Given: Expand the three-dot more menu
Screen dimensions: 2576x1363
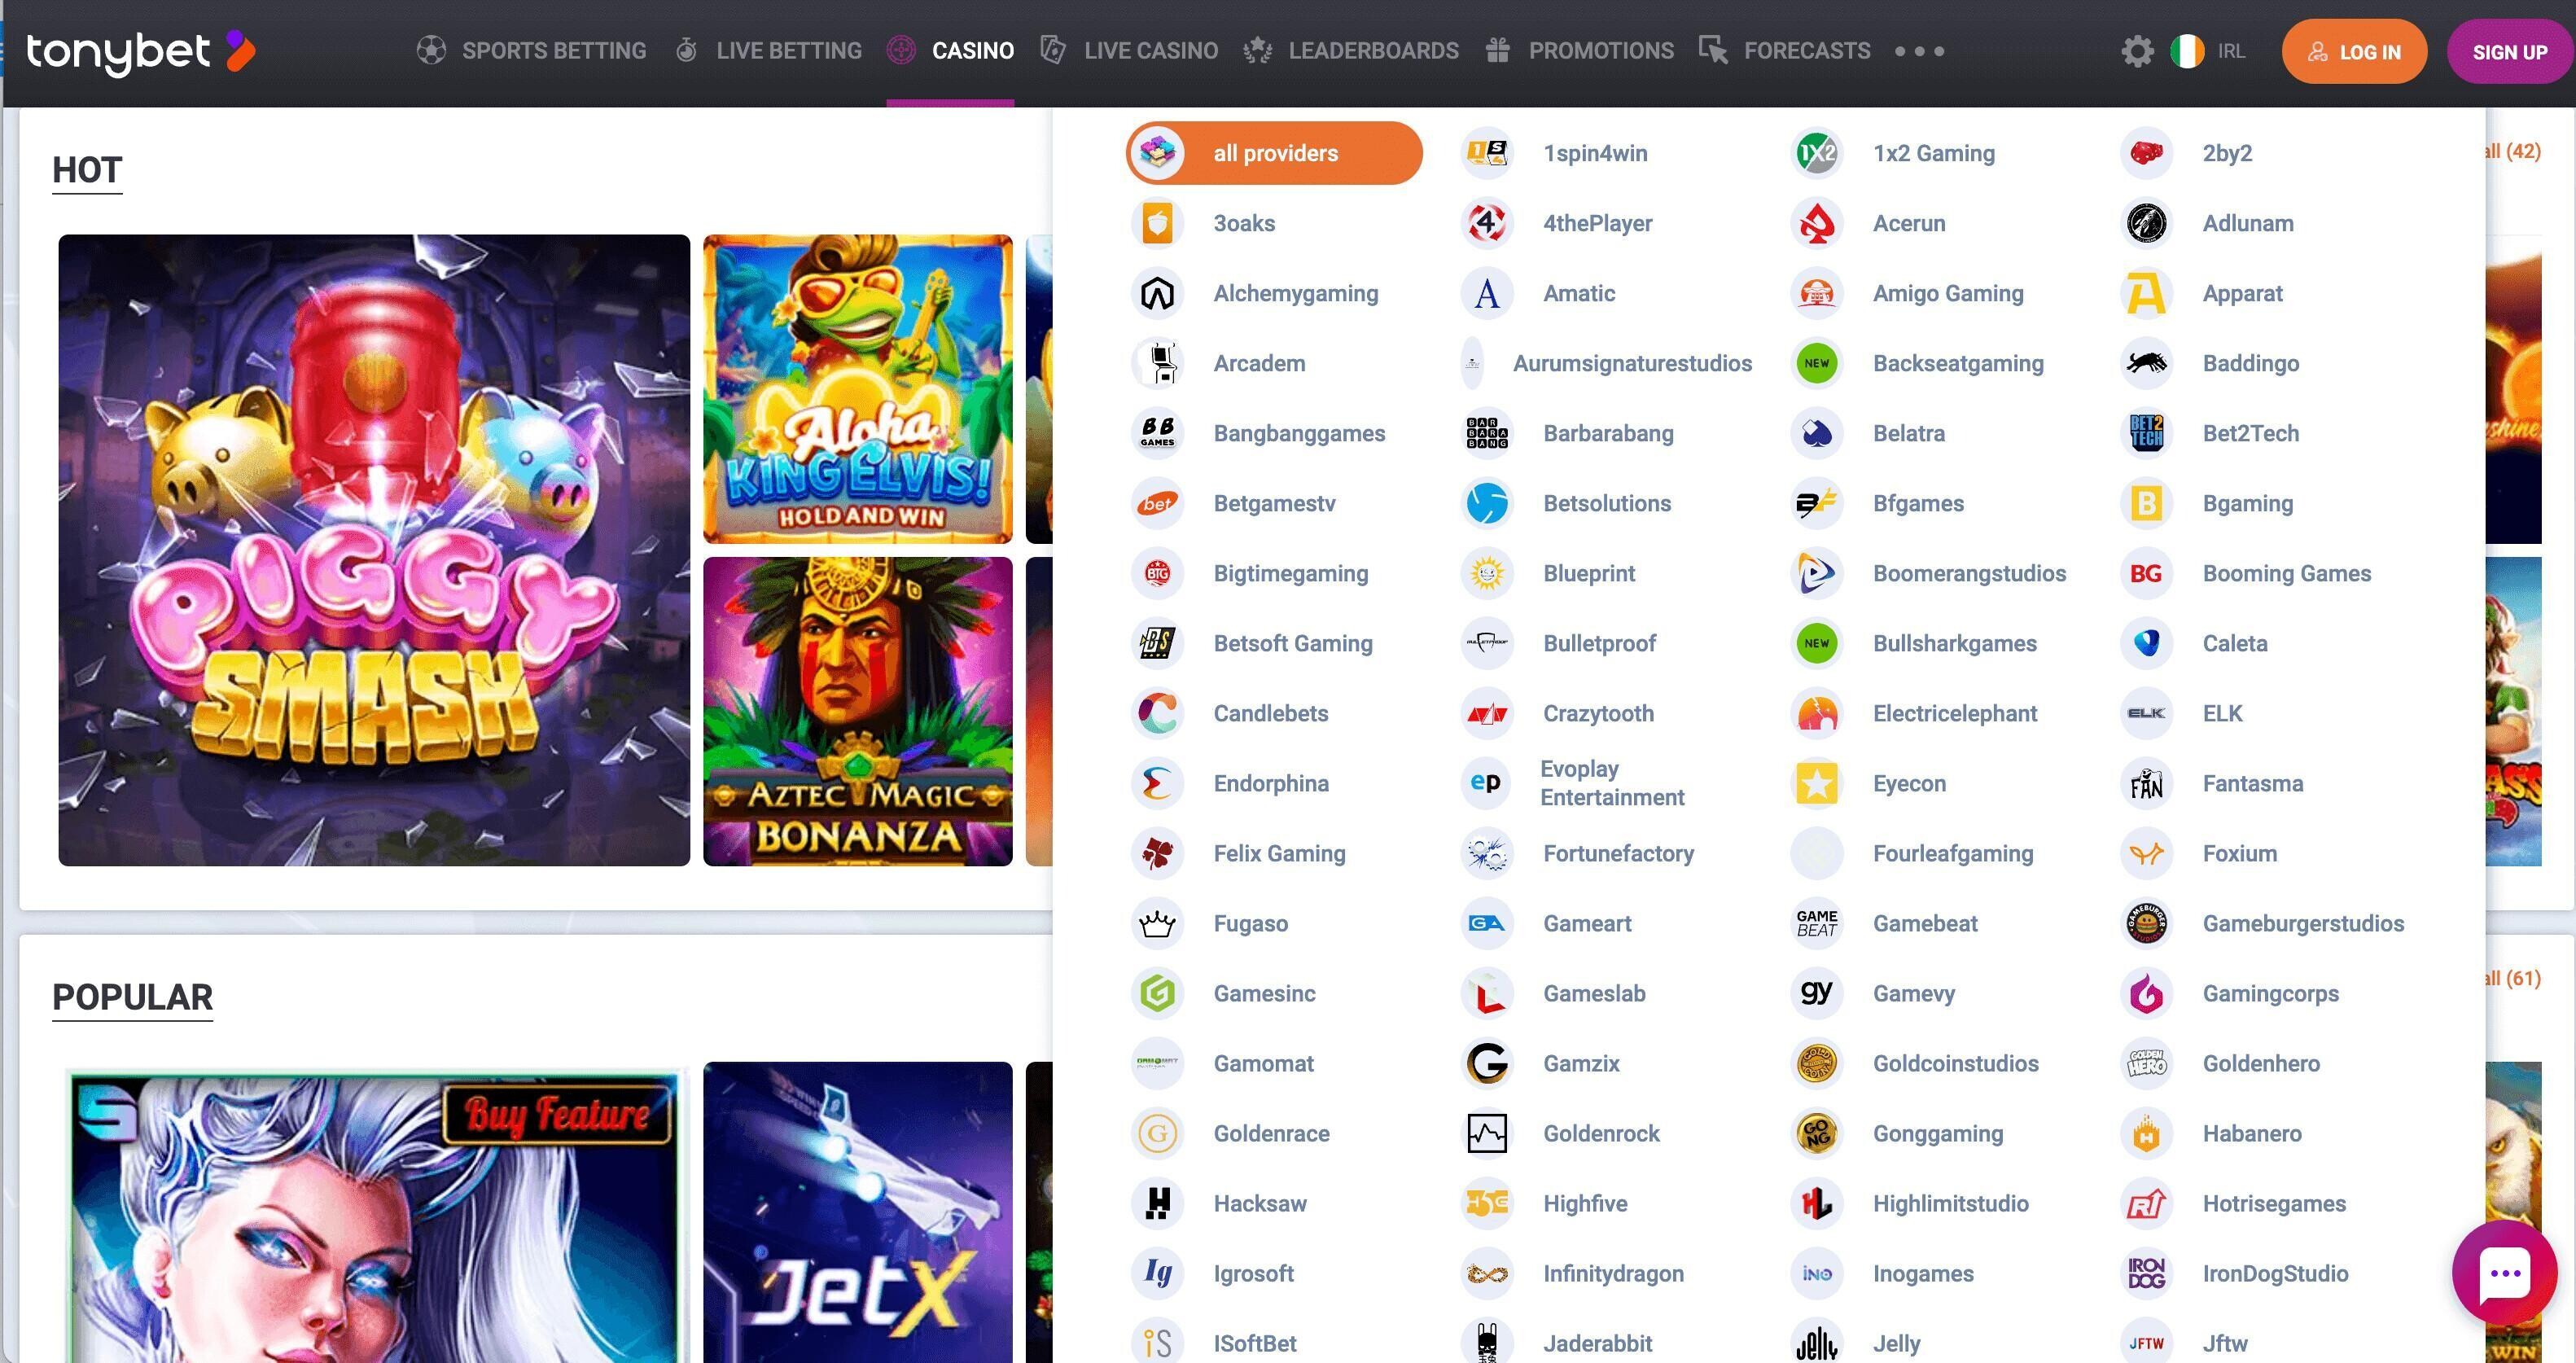Looking at the screenshot, I should (x=1918, y=51).
